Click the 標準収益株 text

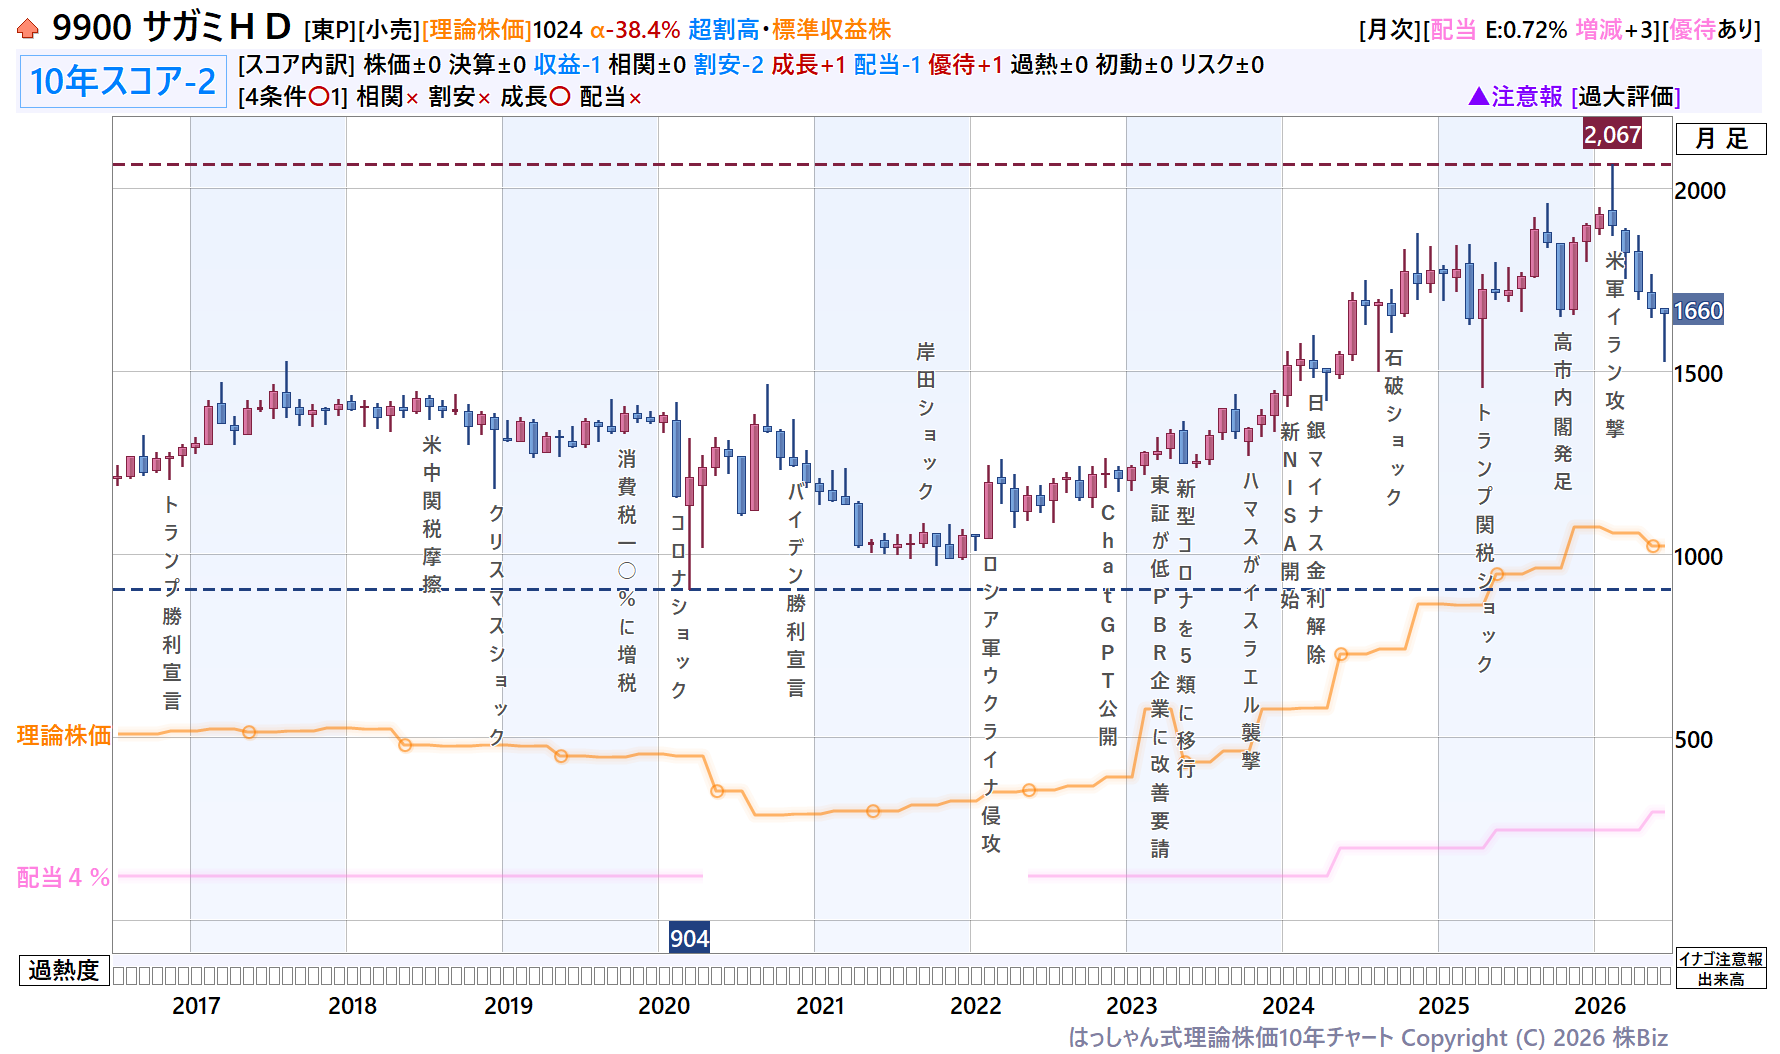(x=831, y=30)
